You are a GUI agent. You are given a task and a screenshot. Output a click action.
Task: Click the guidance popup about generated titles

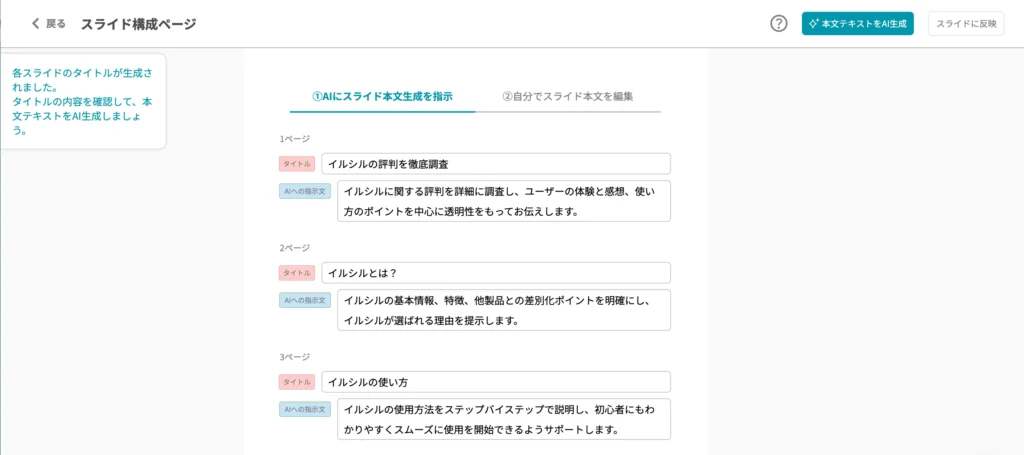82,101
